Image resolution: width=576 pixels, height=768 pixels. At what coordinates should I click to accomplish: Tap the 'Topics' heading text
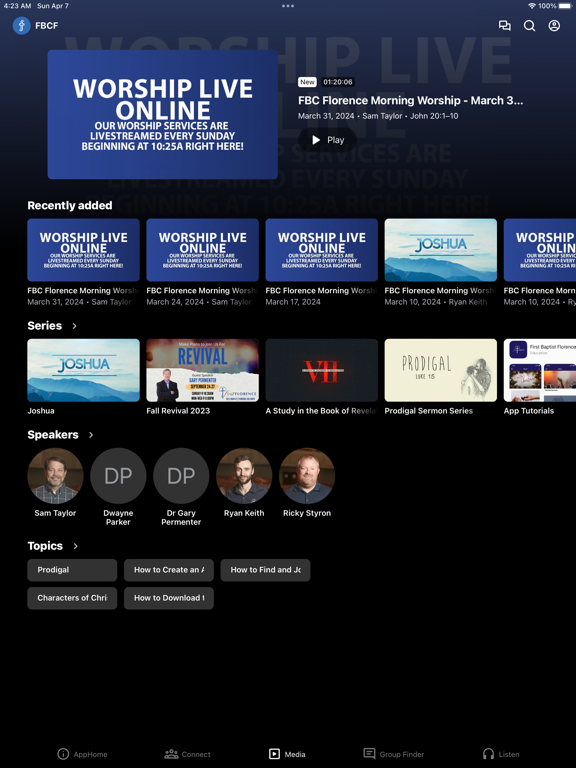(x=45, y=546)
